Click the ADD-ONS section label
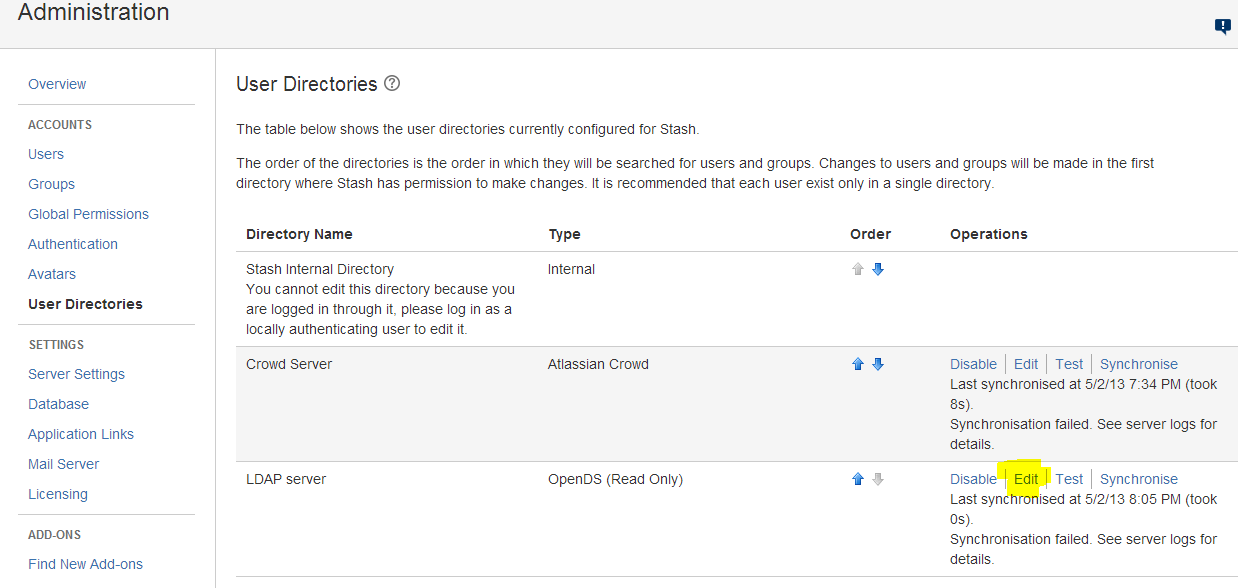 [55, 535]
